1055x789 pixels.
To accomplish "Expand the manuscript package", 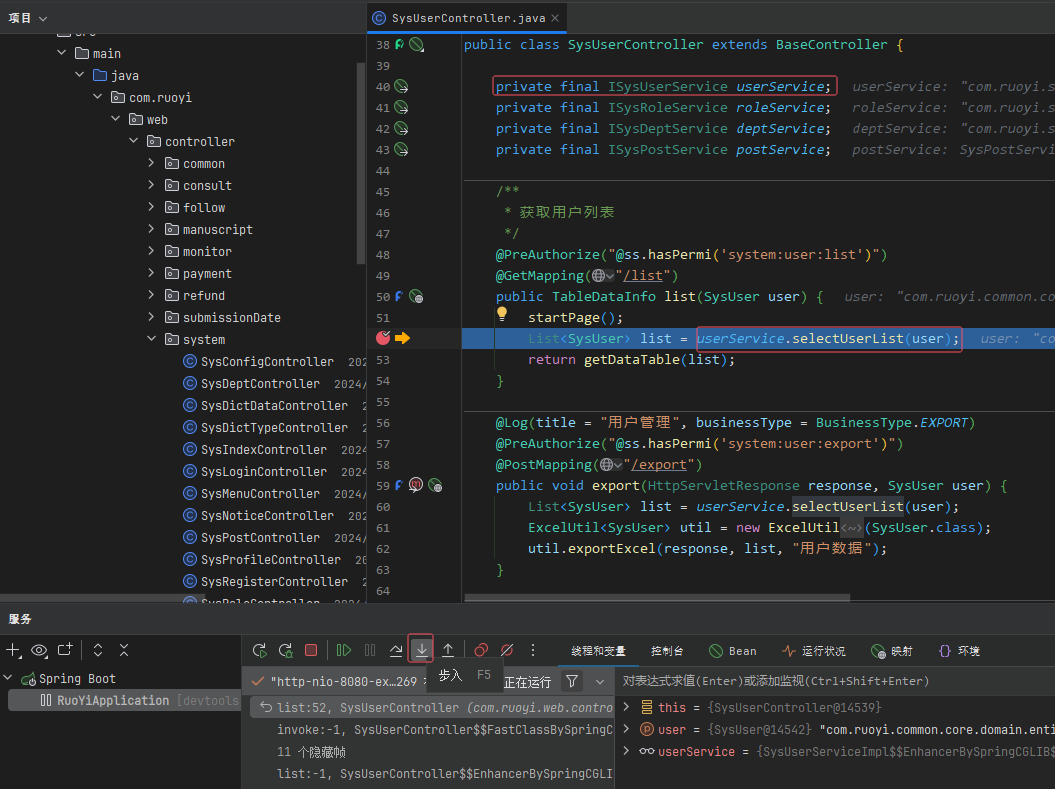I will click(x=151, y=229).
